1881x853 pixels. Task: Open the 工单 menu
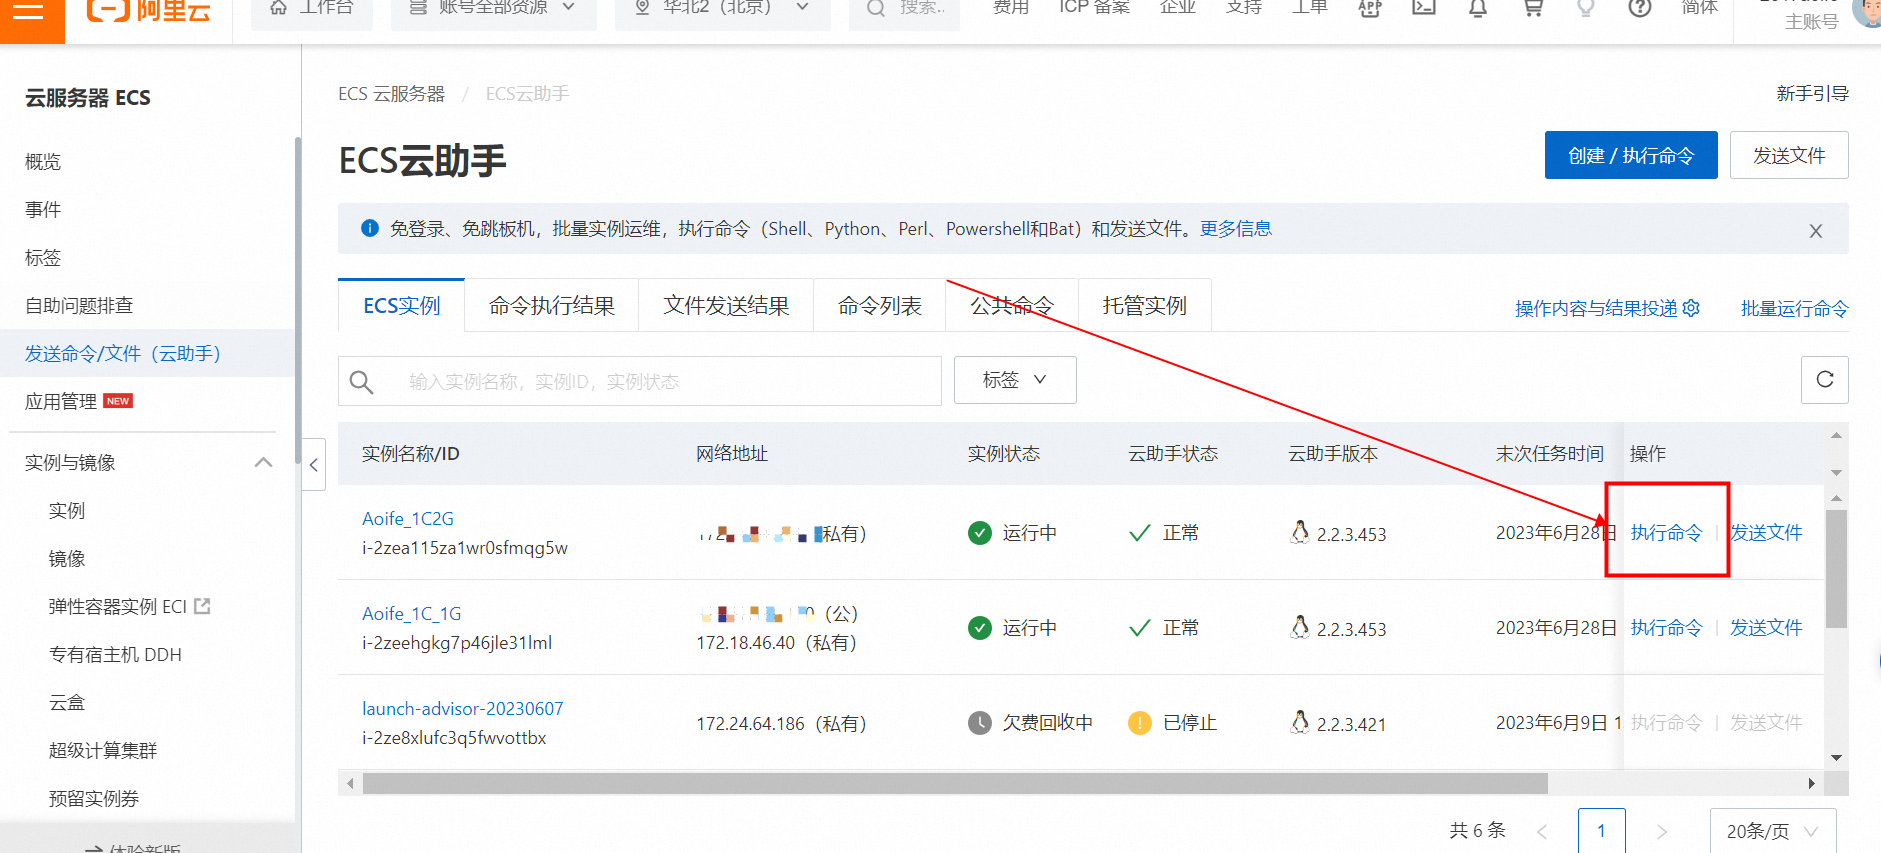pyautogui.click(x=1310, y=8)
